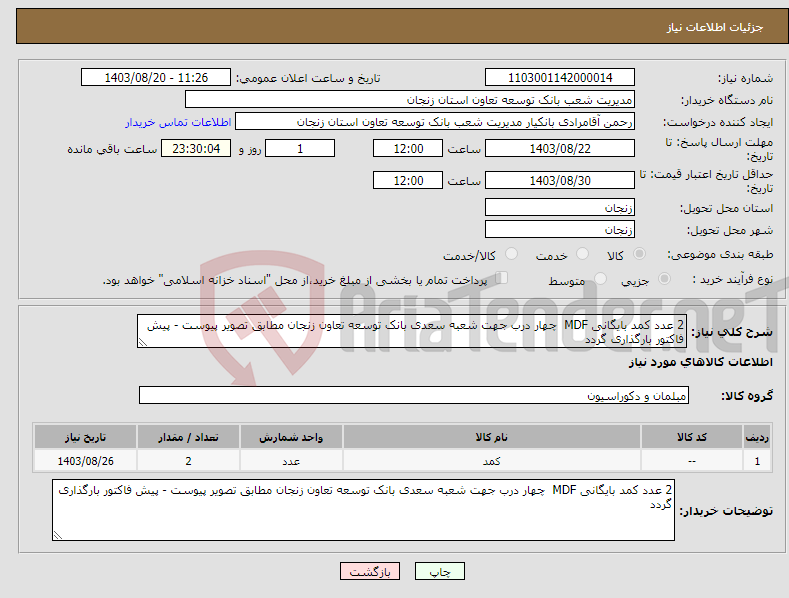Click the ردیف column header

click(757, 437)
